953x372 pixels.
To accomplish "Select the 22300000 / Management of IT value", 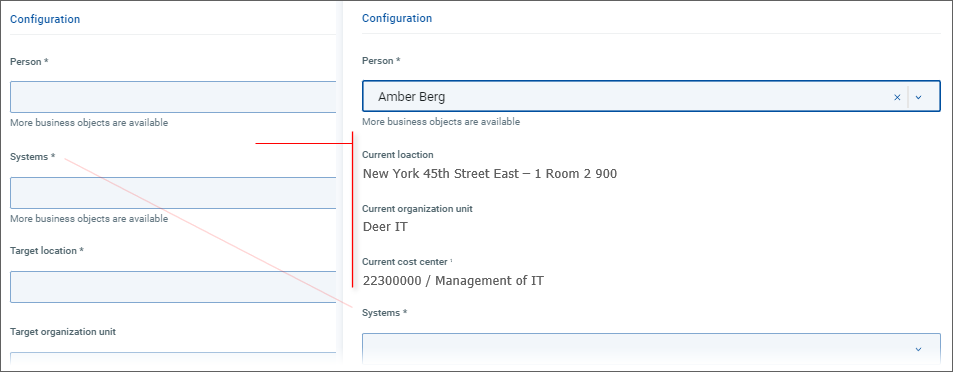I will click(x=453, y=281).
